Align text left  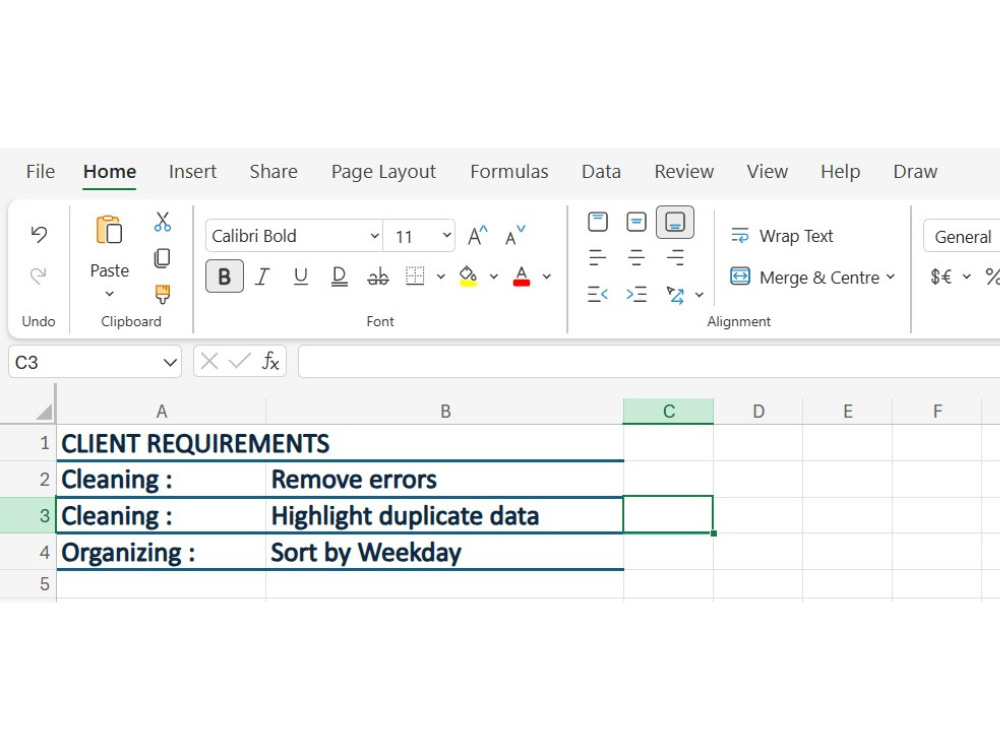[x=598, y=258]
